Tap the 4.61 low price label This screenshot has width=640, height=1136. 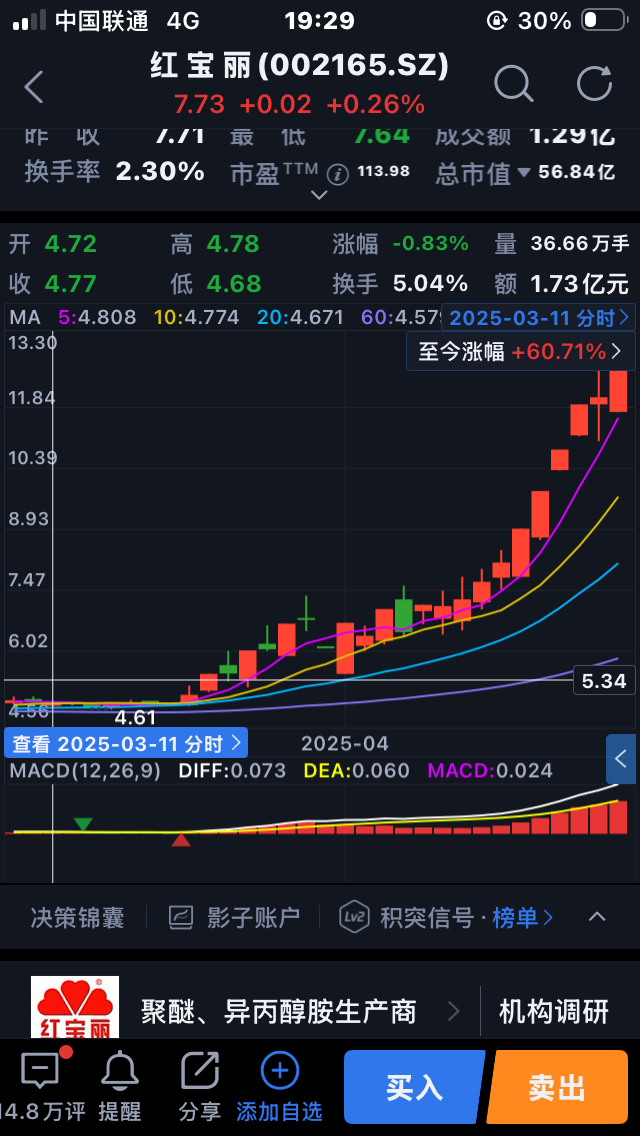(x=136, y=718)
